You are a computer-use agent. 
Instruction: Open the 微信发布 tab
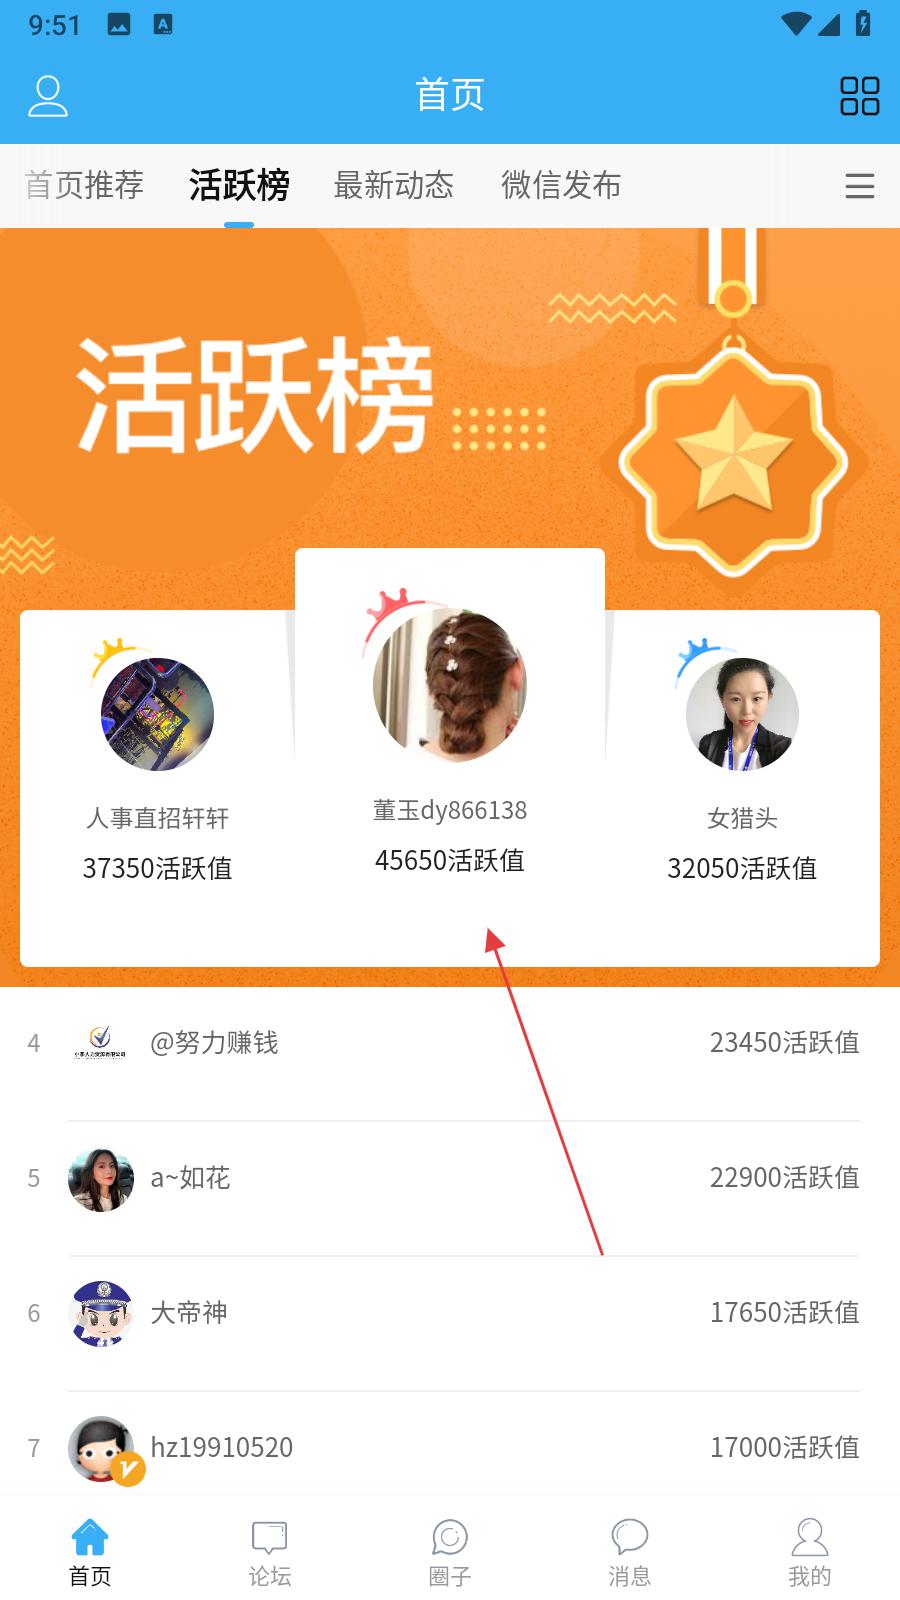[561, 185]
